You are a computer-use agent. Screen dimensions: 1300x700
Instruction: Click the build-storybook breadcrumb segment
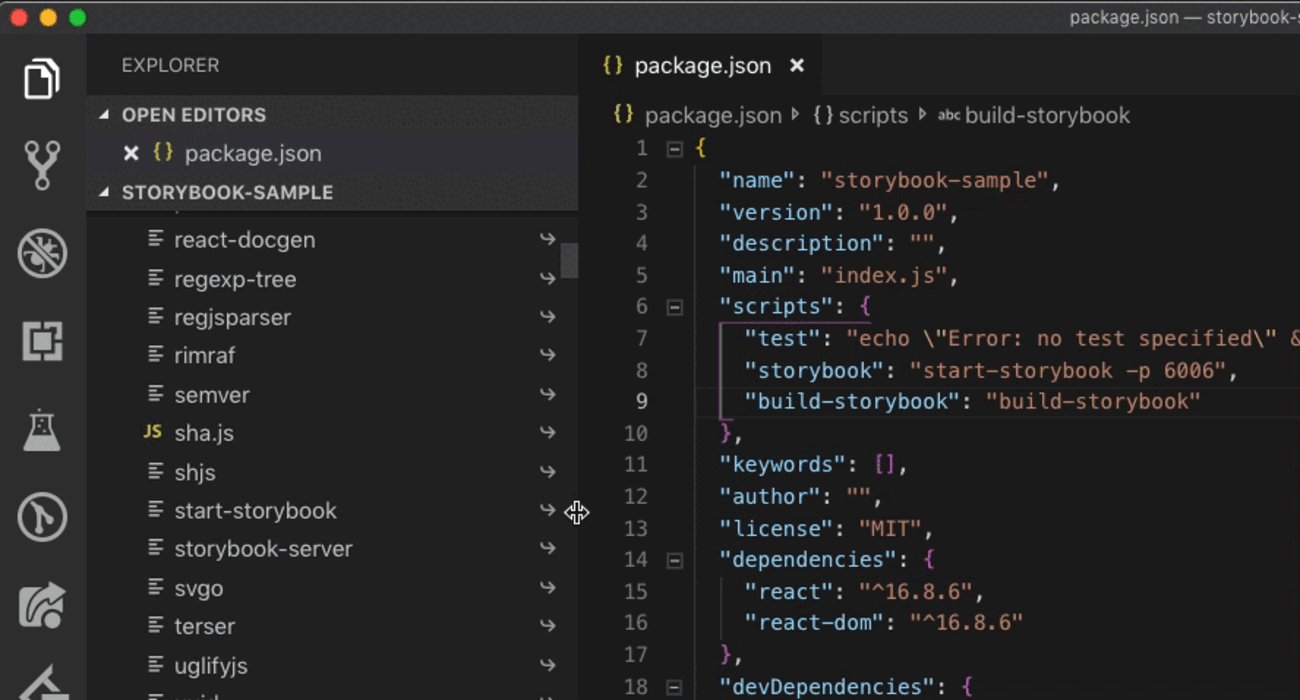1046,116
